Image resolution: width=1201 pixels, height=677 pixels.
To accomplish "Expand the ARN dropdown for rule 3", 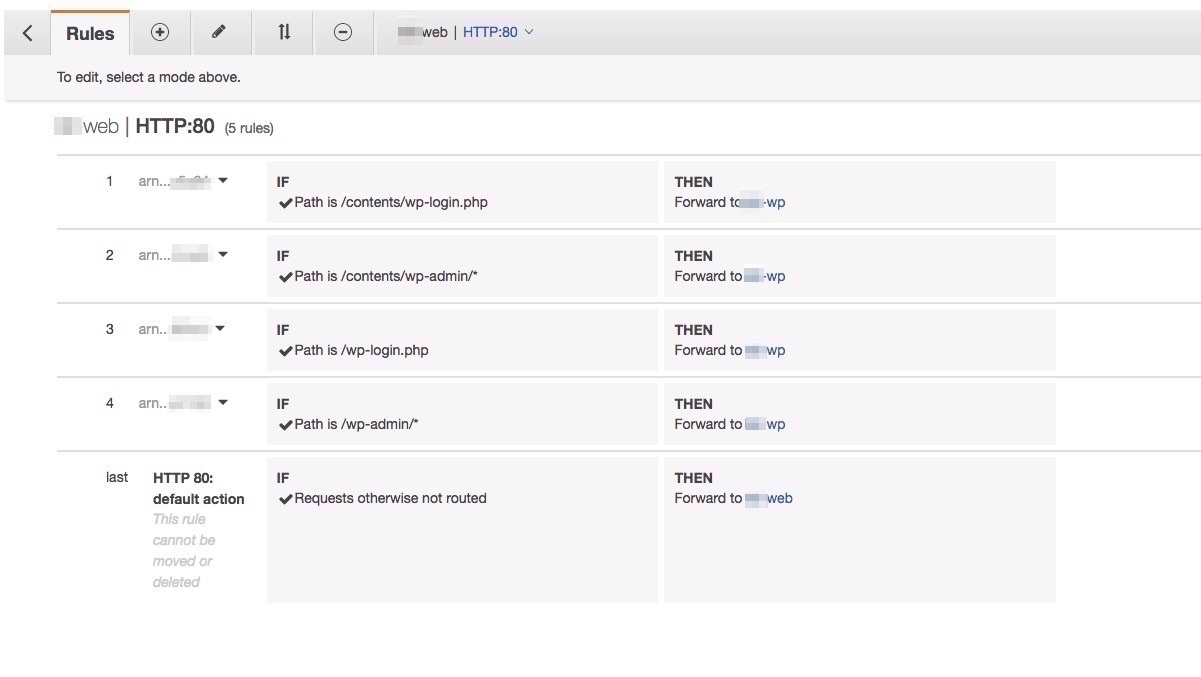I will pyautogui.click(x=221, y=329).
